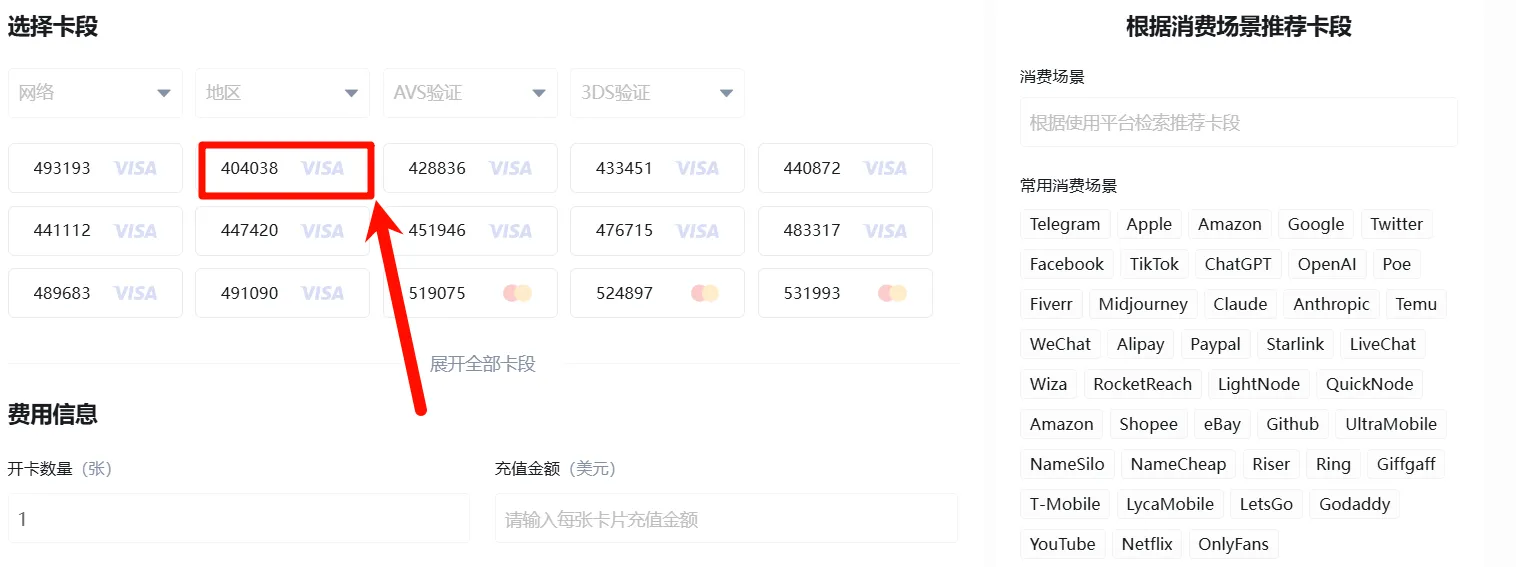Screen dimensions: 1516x567
Task: Pick the Anthropic scenario tag
Action: (x=1332, y=304)
